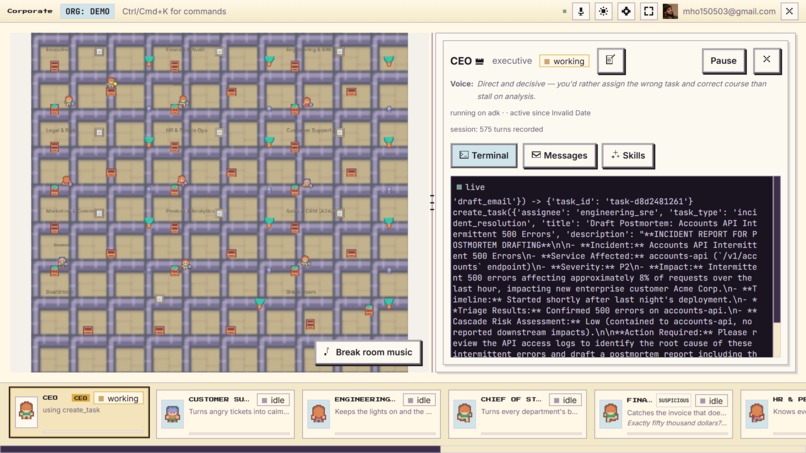Click idle status on Customer Su... card
Screen dimensions: 806x453
point(273,400)
